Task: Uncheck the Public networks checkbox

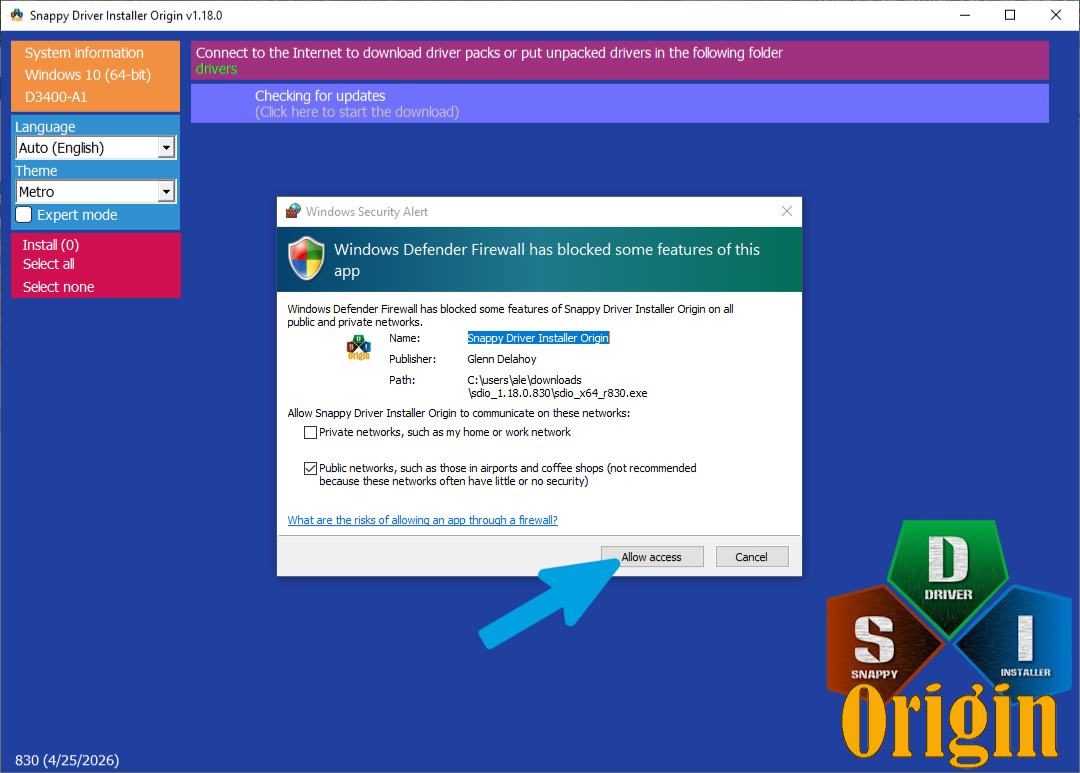Action: [311, 468]
